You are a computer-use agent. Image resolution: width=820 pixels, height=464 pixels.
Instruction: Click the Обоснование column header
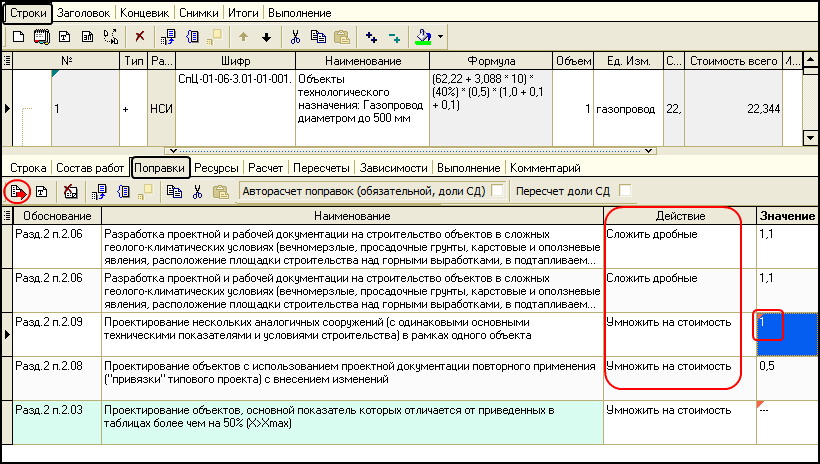pos(56,216)
